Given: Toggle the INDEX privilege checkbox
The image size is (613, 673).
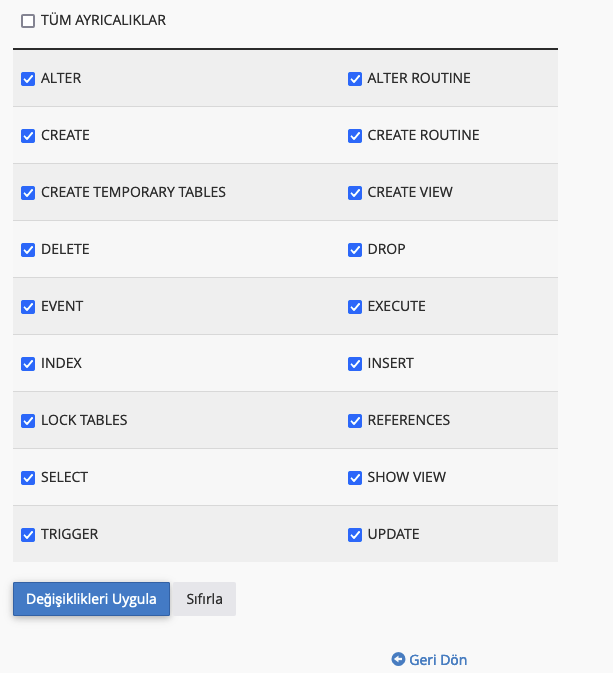Looking at the screenshot, I should tap(28, 364).
